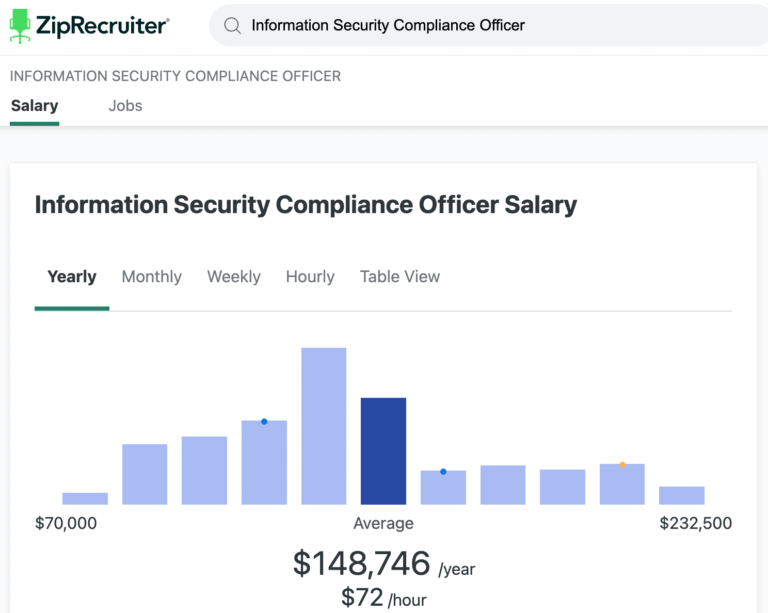
Task: Click the blue dot on the fourth bar
Action: pos(264,421)
